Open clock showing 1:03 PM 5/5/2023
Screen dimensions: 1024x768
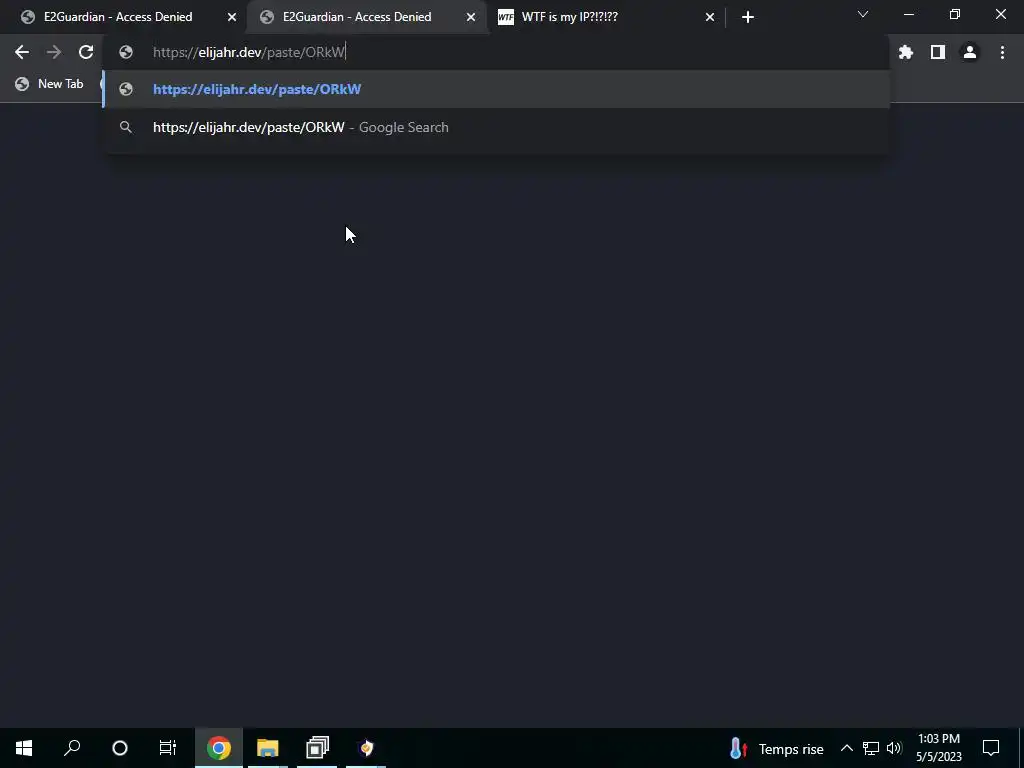point(938,748)
